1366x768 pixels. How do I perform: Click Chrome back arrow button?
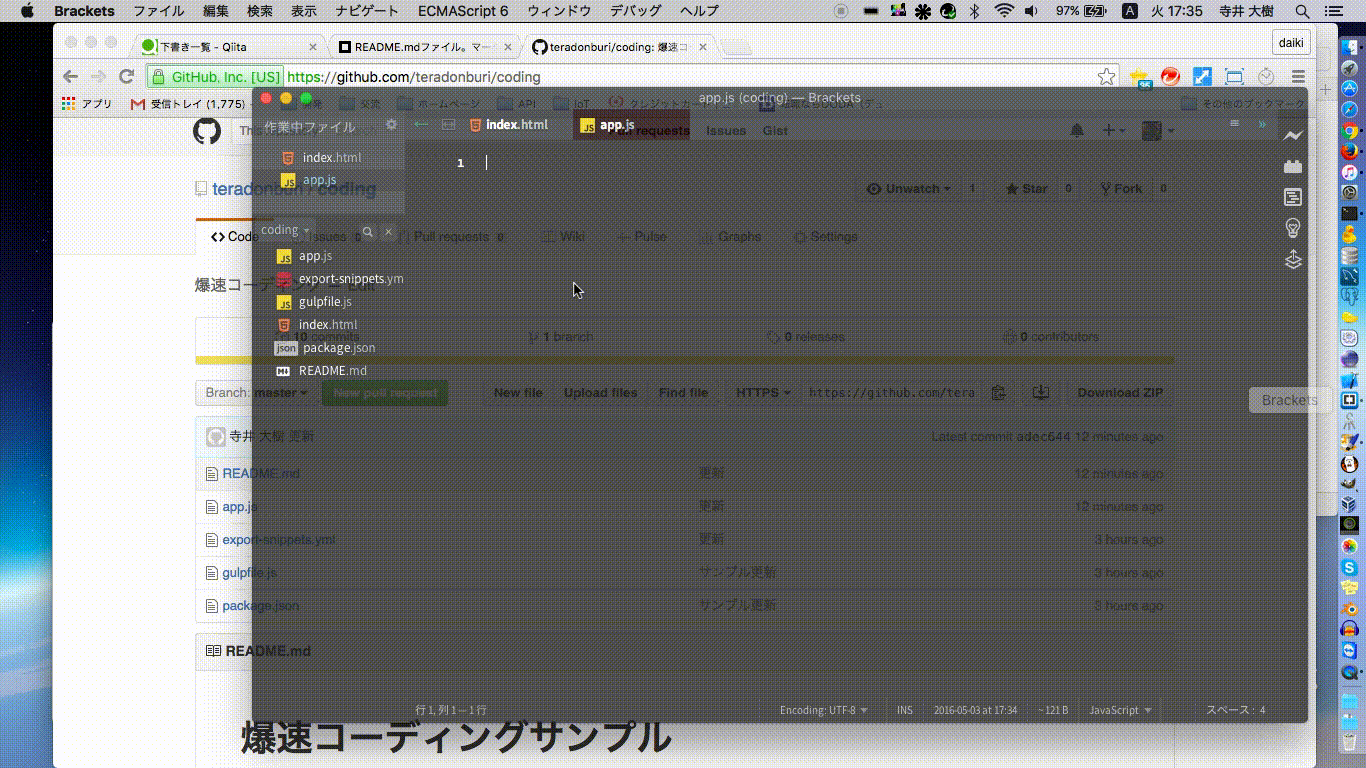70,76
